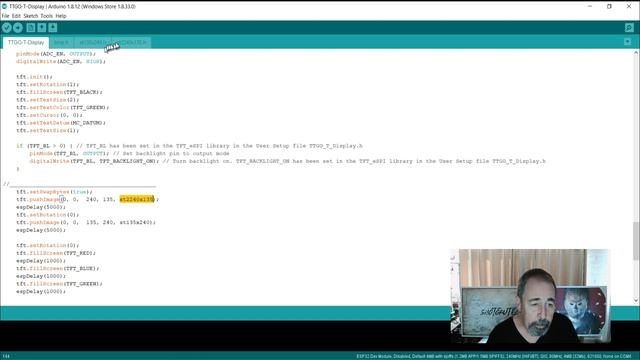Image resolution: width=640 pixels, height=360 pixels.
Task: Maximize or restore the Arduino window
Action: [x=609, y=7]
